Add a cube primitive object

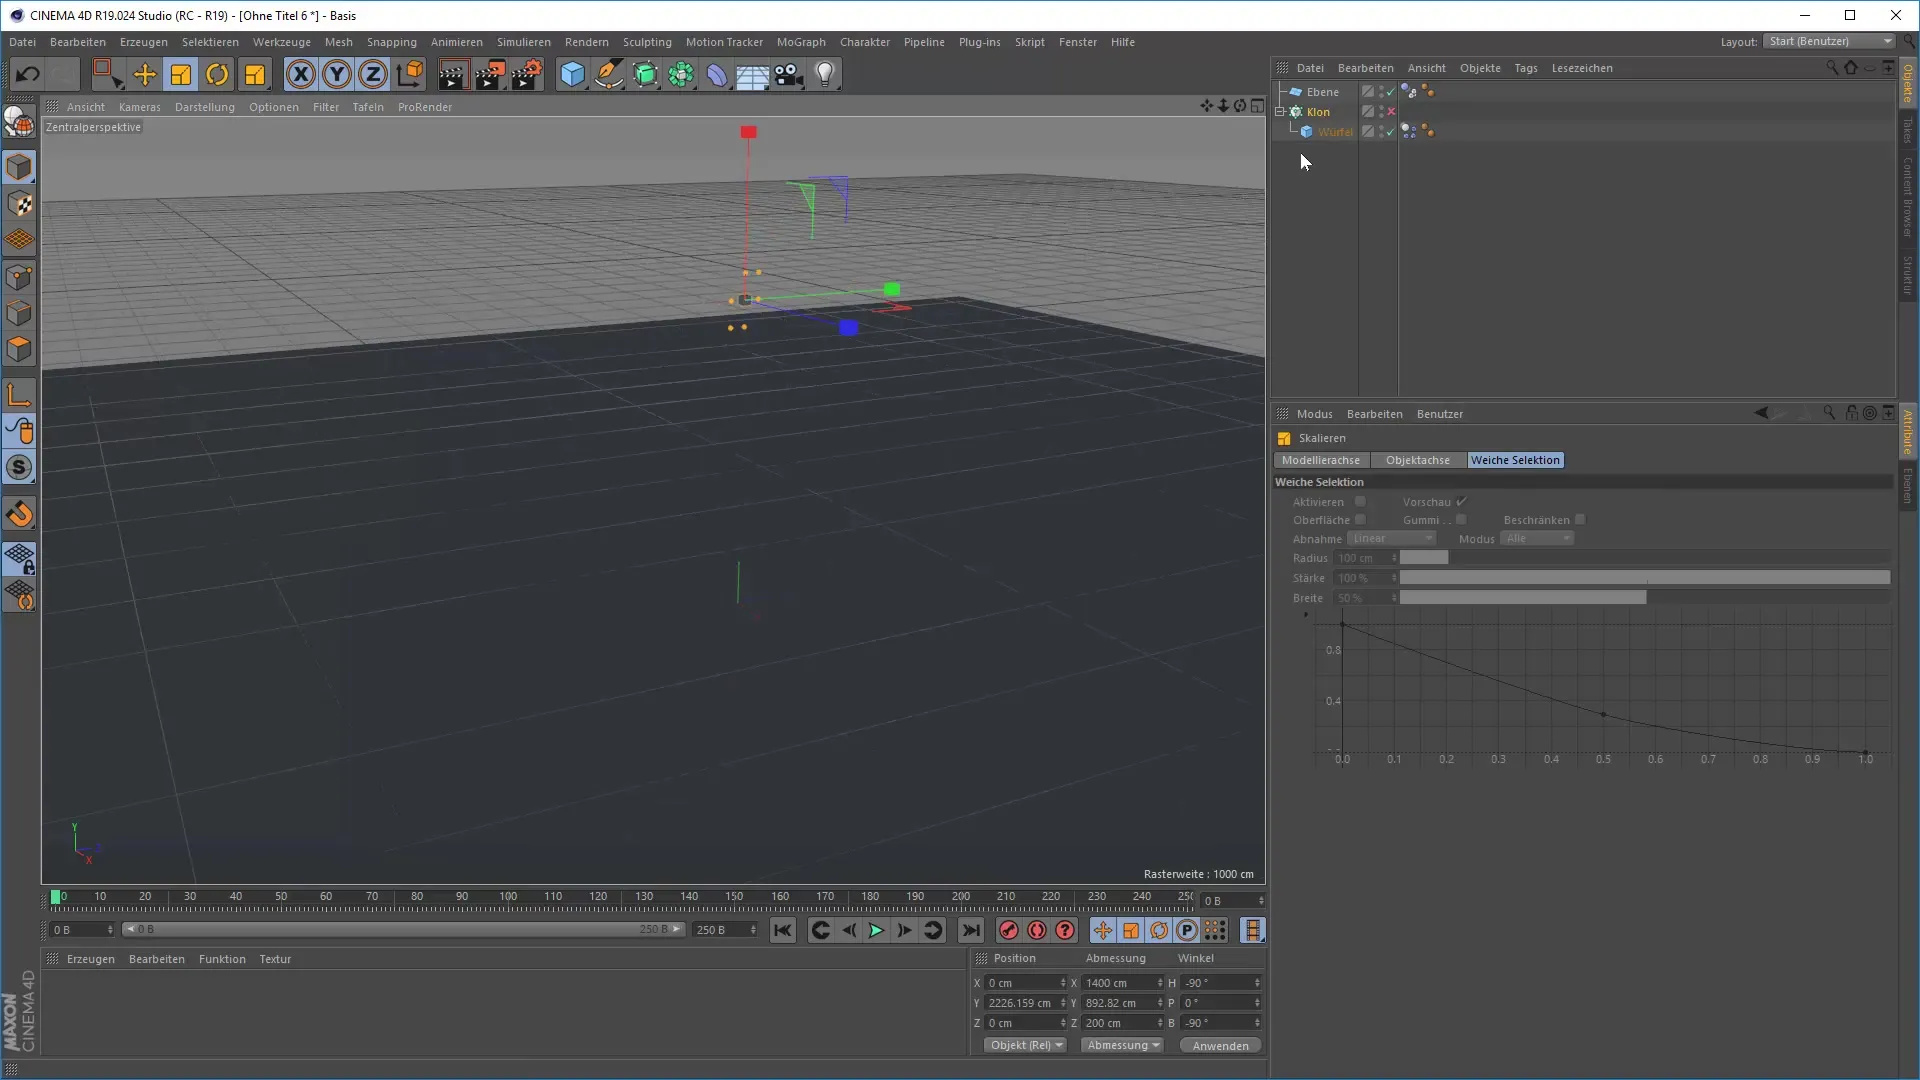(572, 75)
